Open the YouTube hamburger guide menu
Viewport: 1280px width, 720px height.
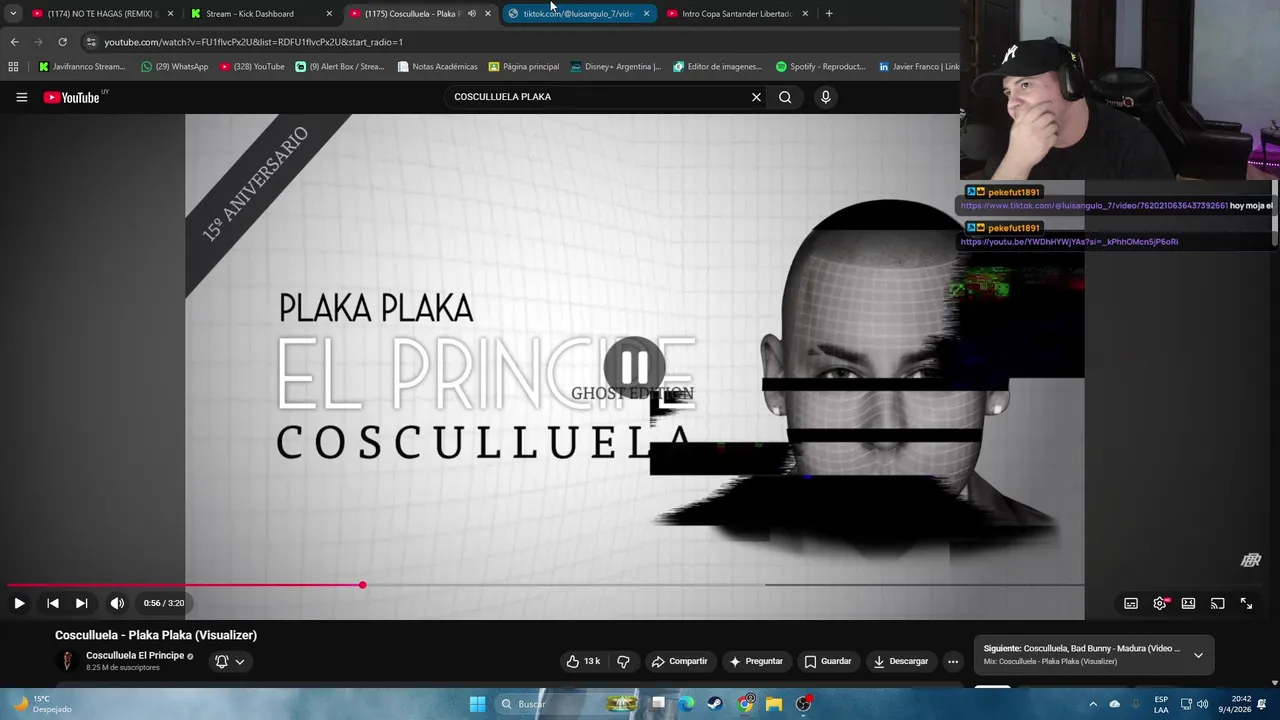[21, 97]
